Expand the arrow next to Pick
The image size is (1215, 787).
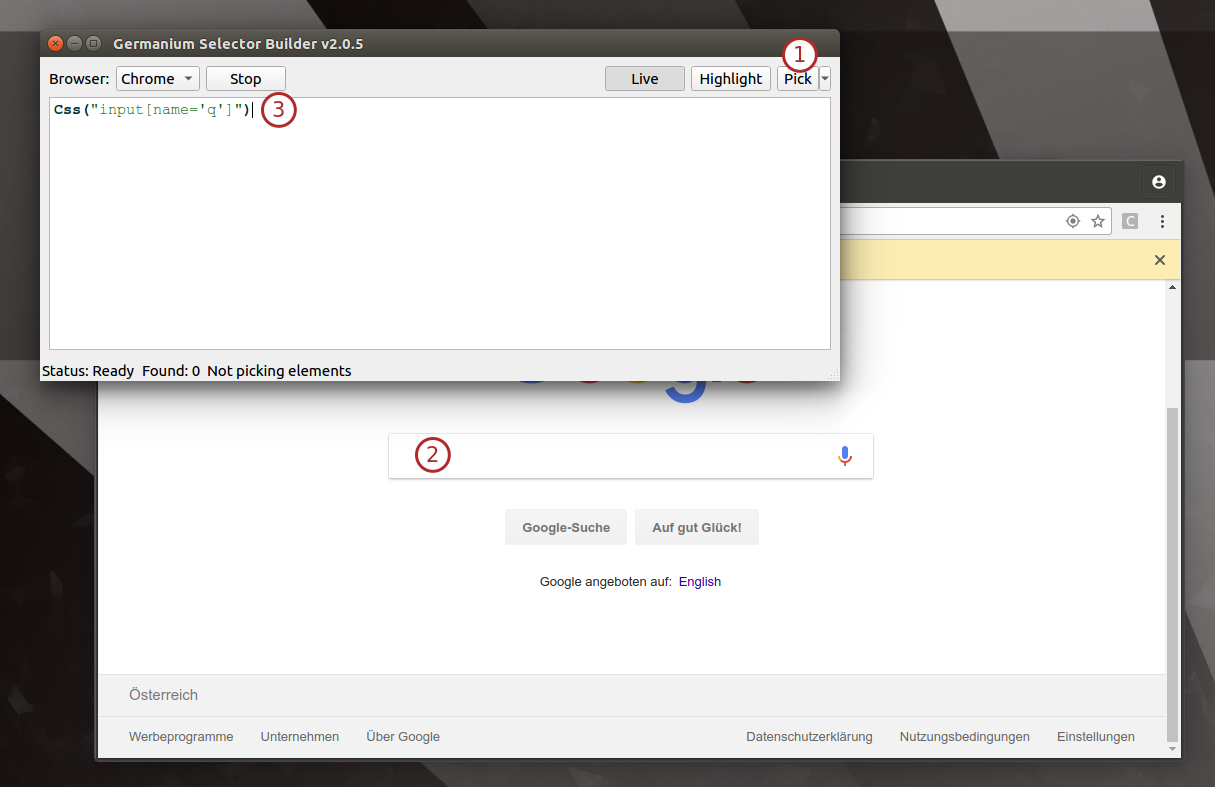(825, 79)
